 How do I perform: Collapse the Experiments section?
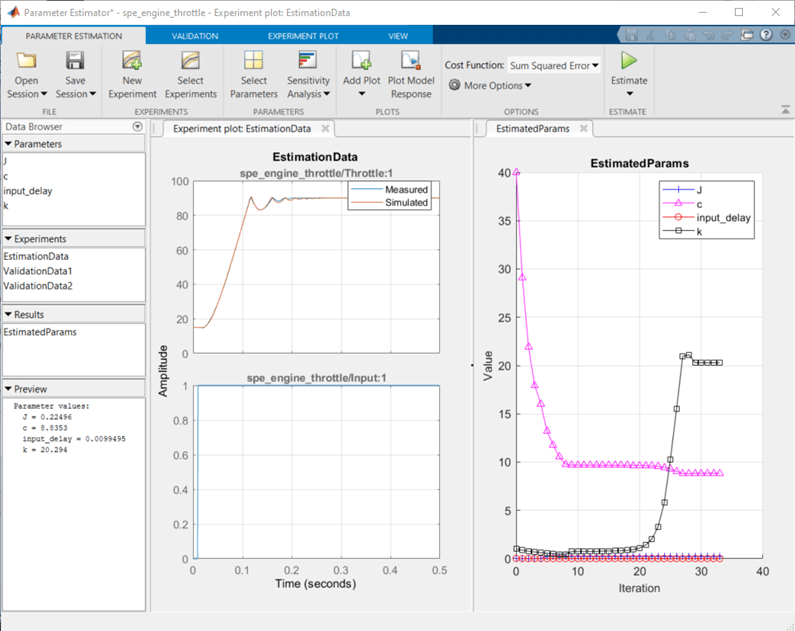8,239
